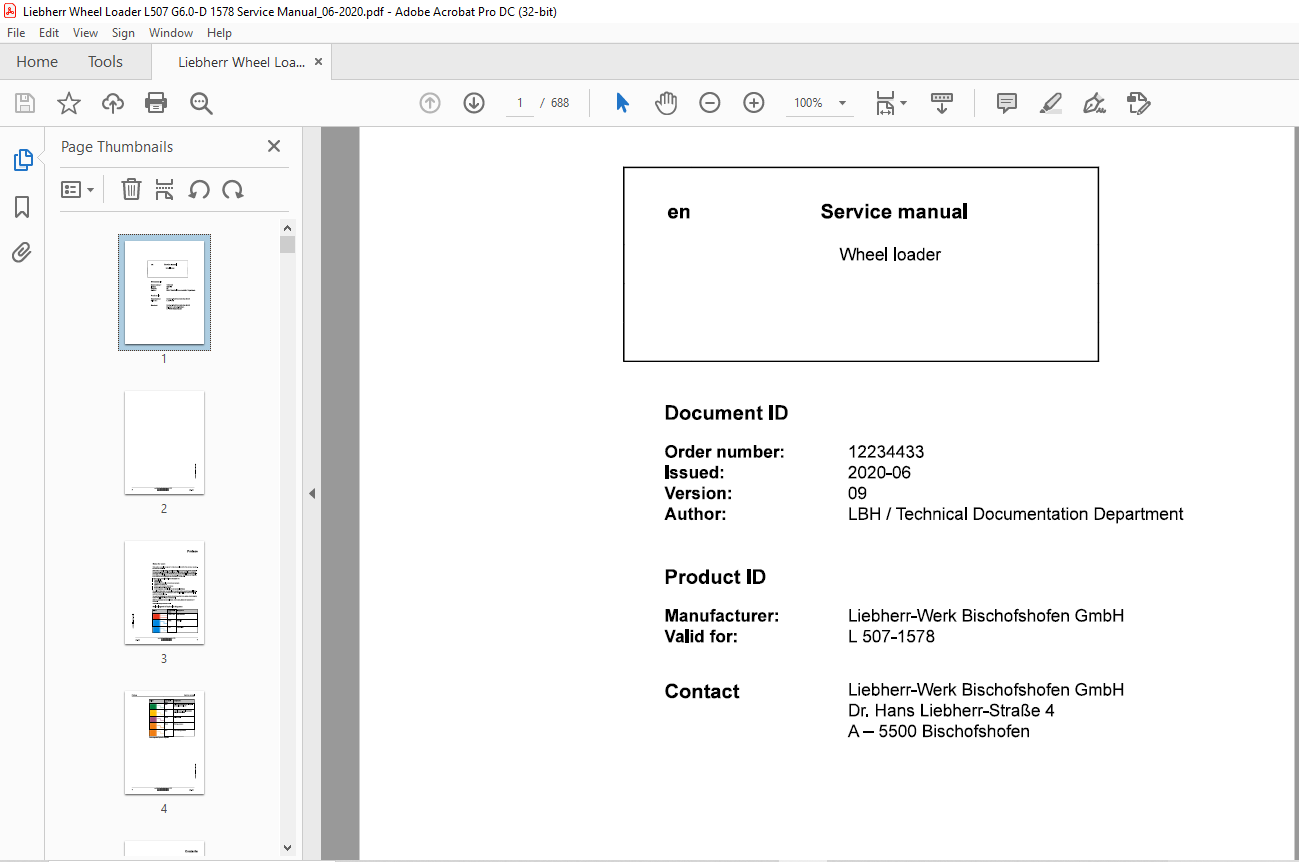
Task: Click the scrolling mode keyboard icon
Action: (x=941, y=103)
